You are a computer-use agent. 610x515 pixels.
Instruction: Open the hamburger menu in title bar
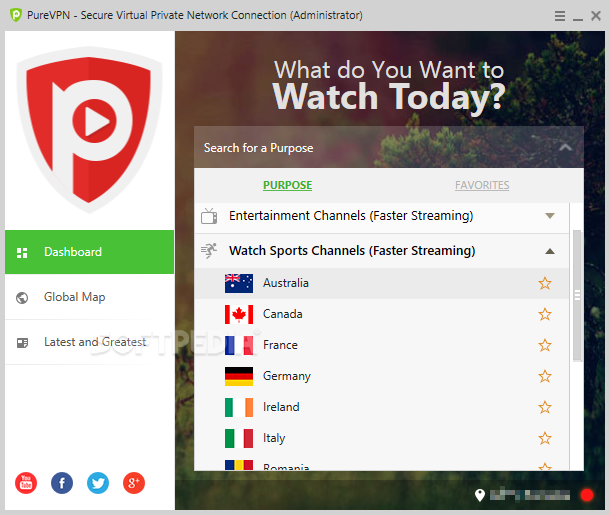(560, 16)
